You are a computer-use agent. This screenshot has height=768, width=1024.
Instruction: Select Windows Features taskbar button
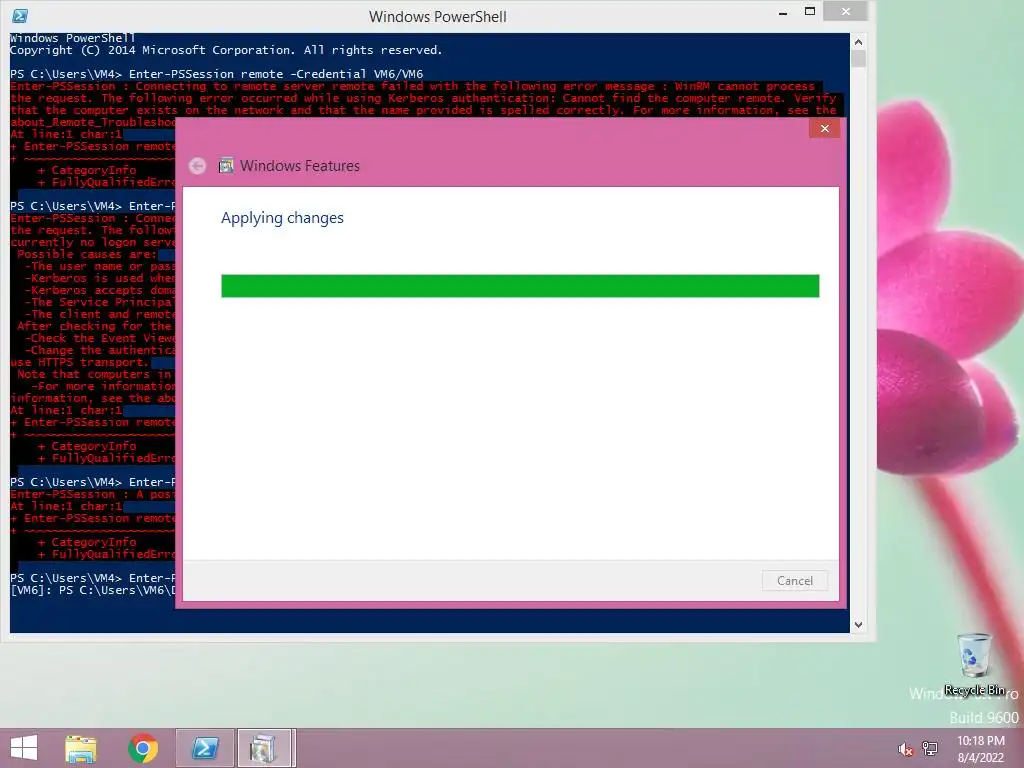click(x=264, y=748)
